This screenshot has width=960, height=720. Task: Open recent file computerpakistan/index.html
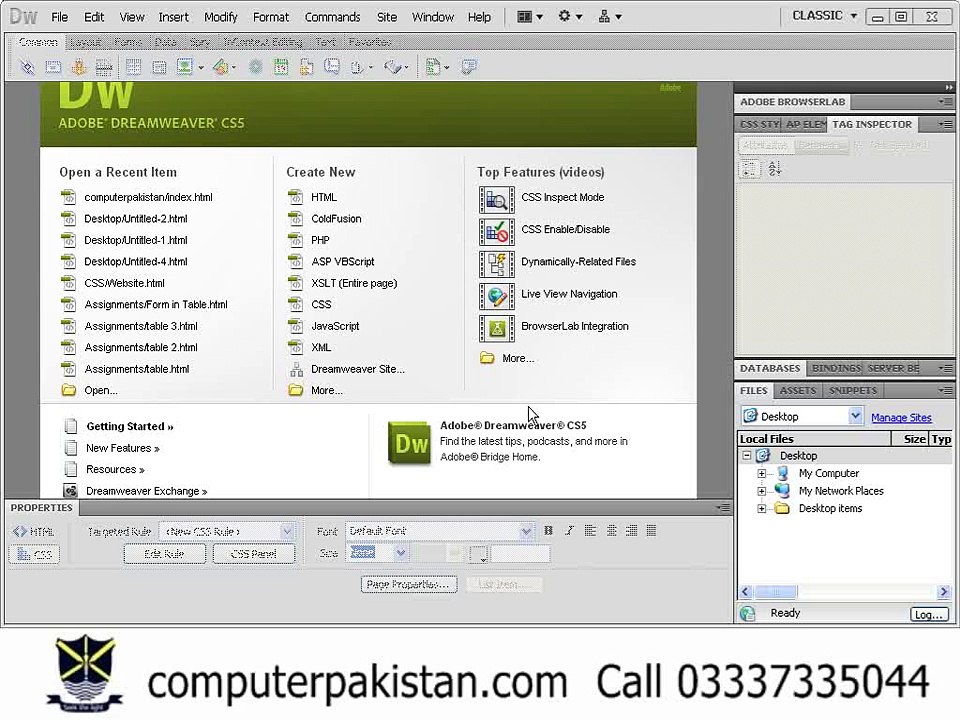pos(148,197)
